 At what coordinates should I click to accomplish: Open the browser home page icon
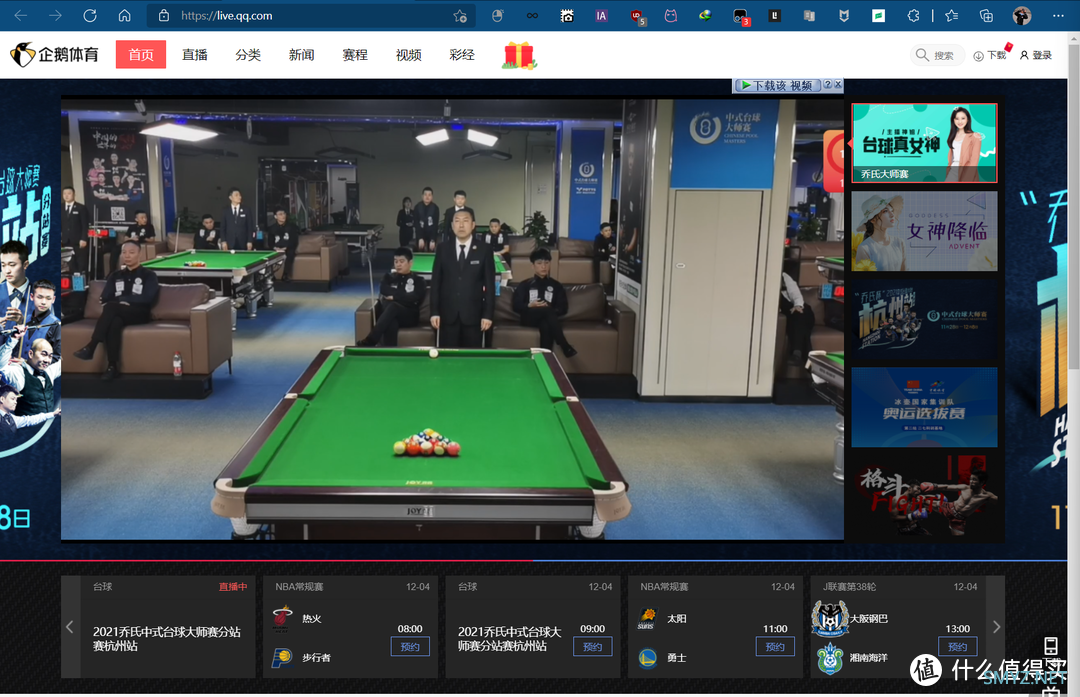(125, 15)
